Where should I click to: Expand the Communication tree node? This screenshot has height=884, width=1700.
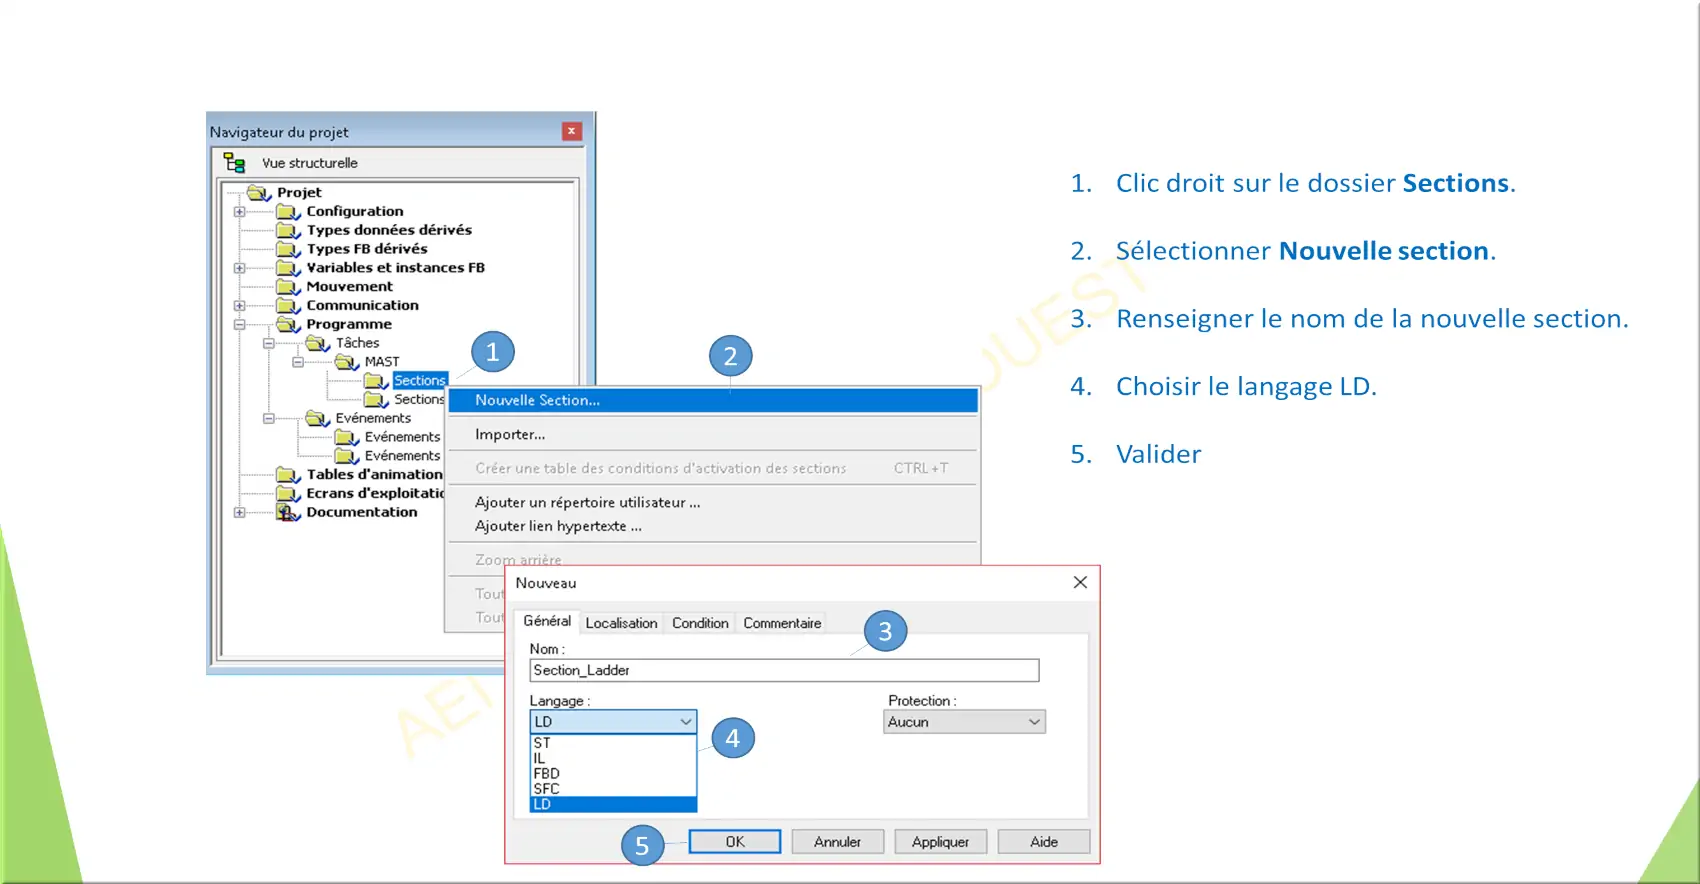[239, 306]
